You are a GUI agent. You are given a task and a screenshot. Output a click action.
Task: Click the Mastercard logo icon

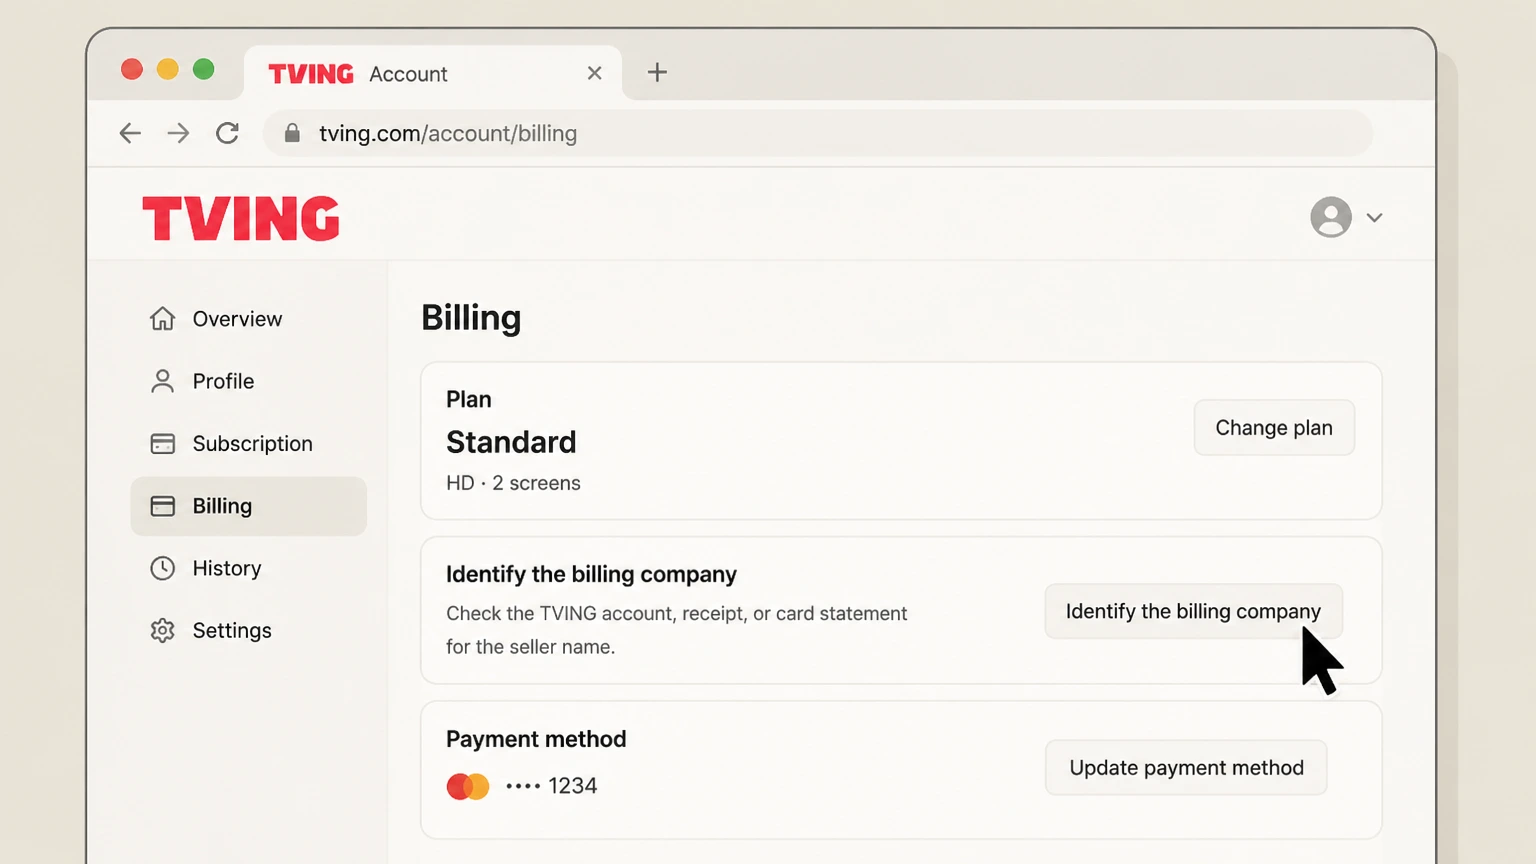468,787
